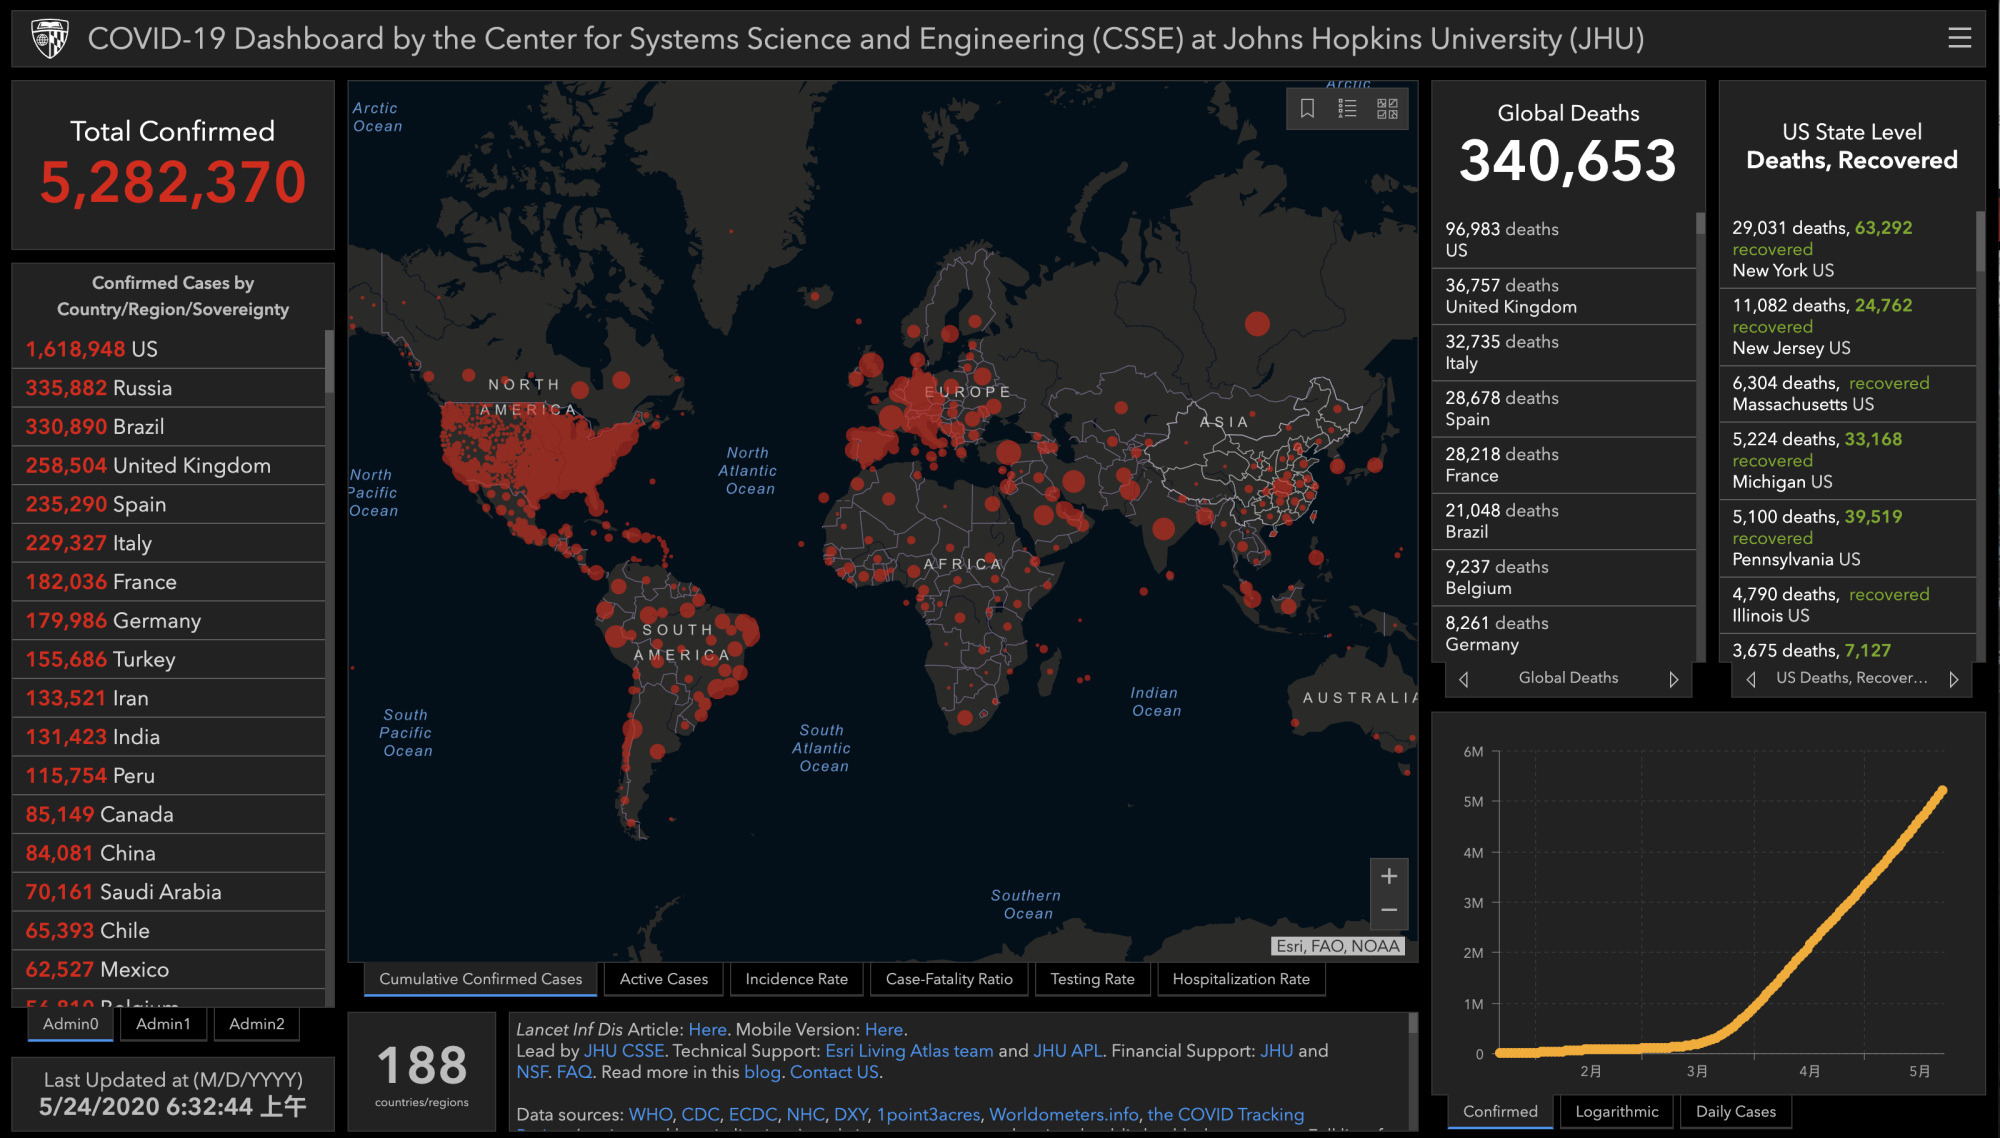Open the basemap gallery grid icon
Screen dimensions: 2000x1138
pos(1387,108)
